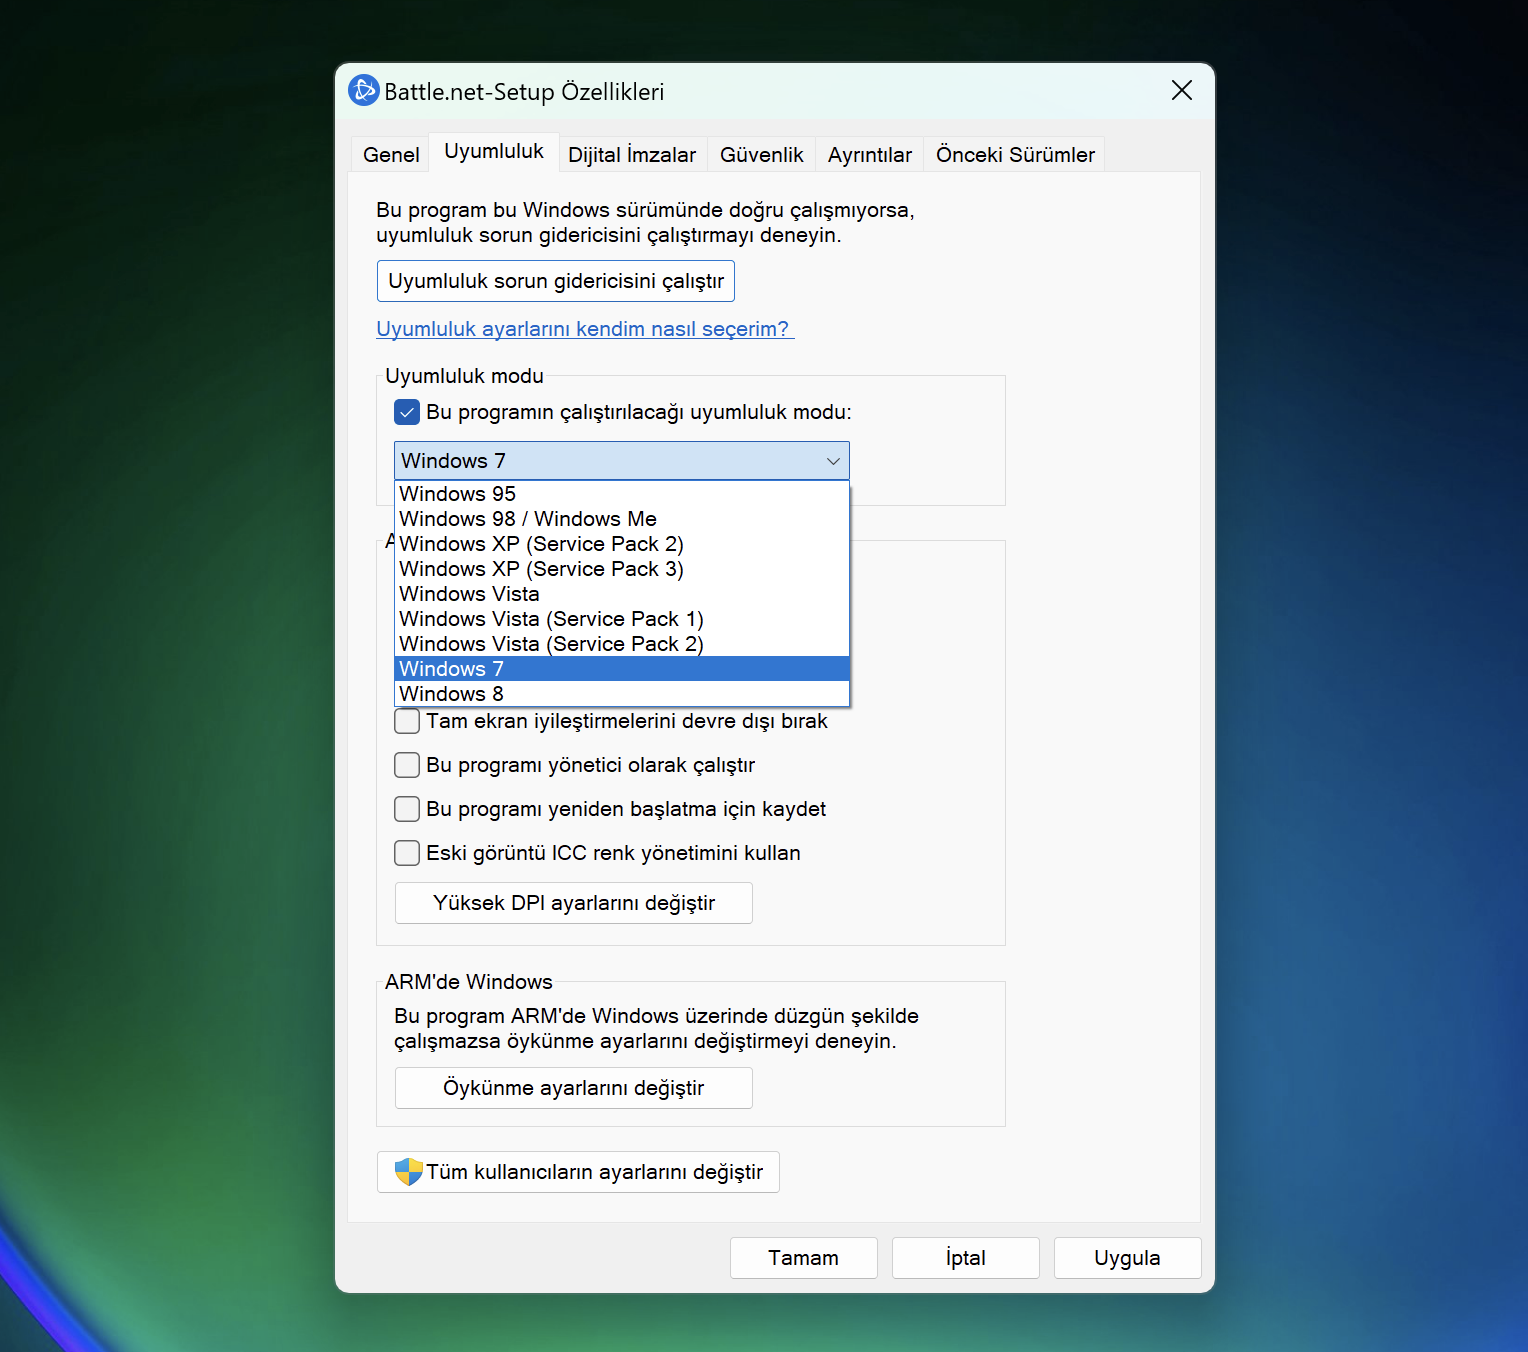The height and width of the screenshot is (1352, 1528).
Task: Select Windows 8 from the list
Action: coord(622,694)
